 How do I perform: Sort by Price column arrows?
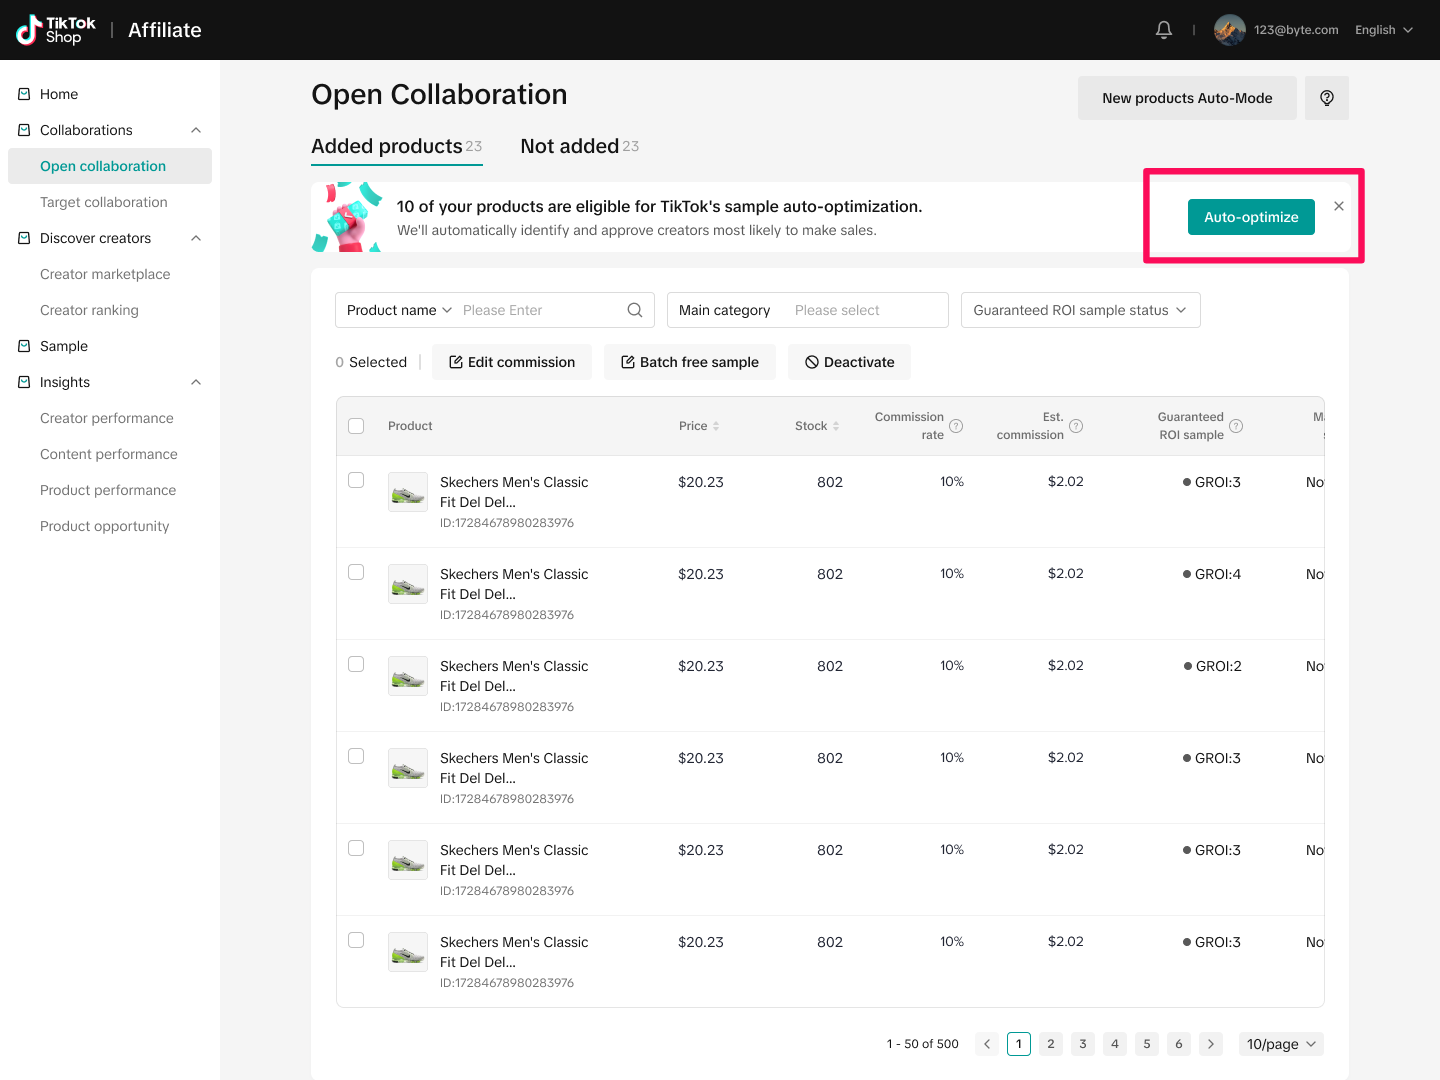(x=716, y=426)
